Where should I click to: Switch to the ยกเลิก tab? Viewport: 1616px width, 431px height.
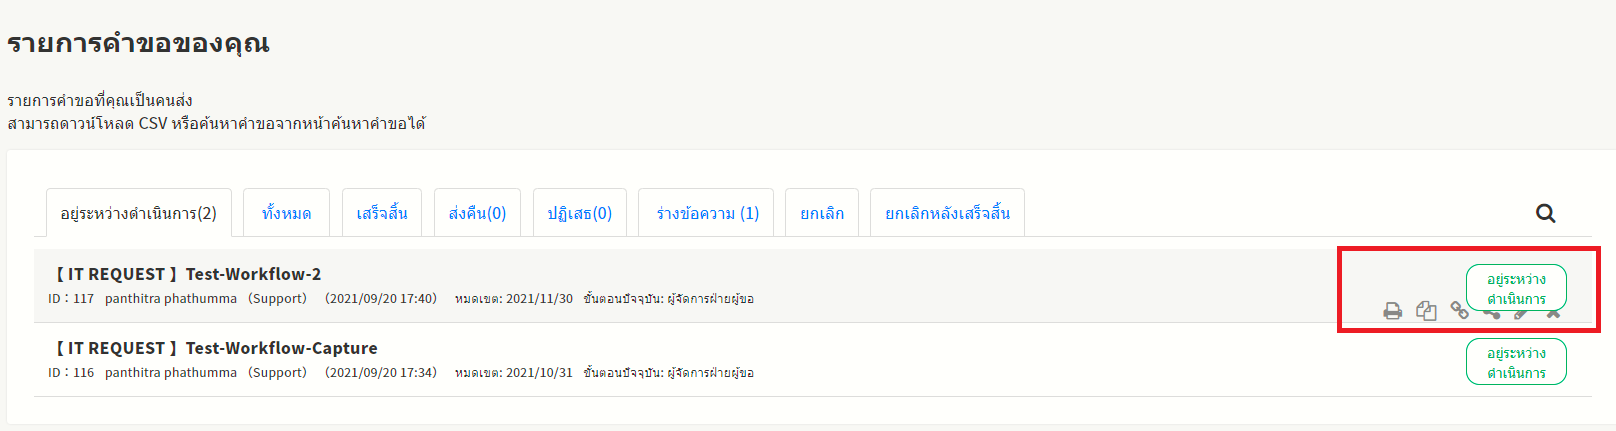click(x=822, y=213)
